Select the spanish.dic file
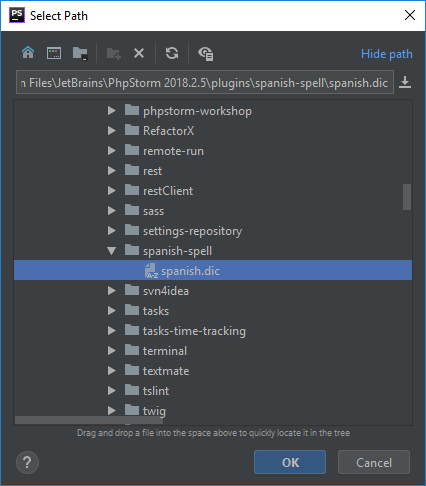 pos(213,270)
